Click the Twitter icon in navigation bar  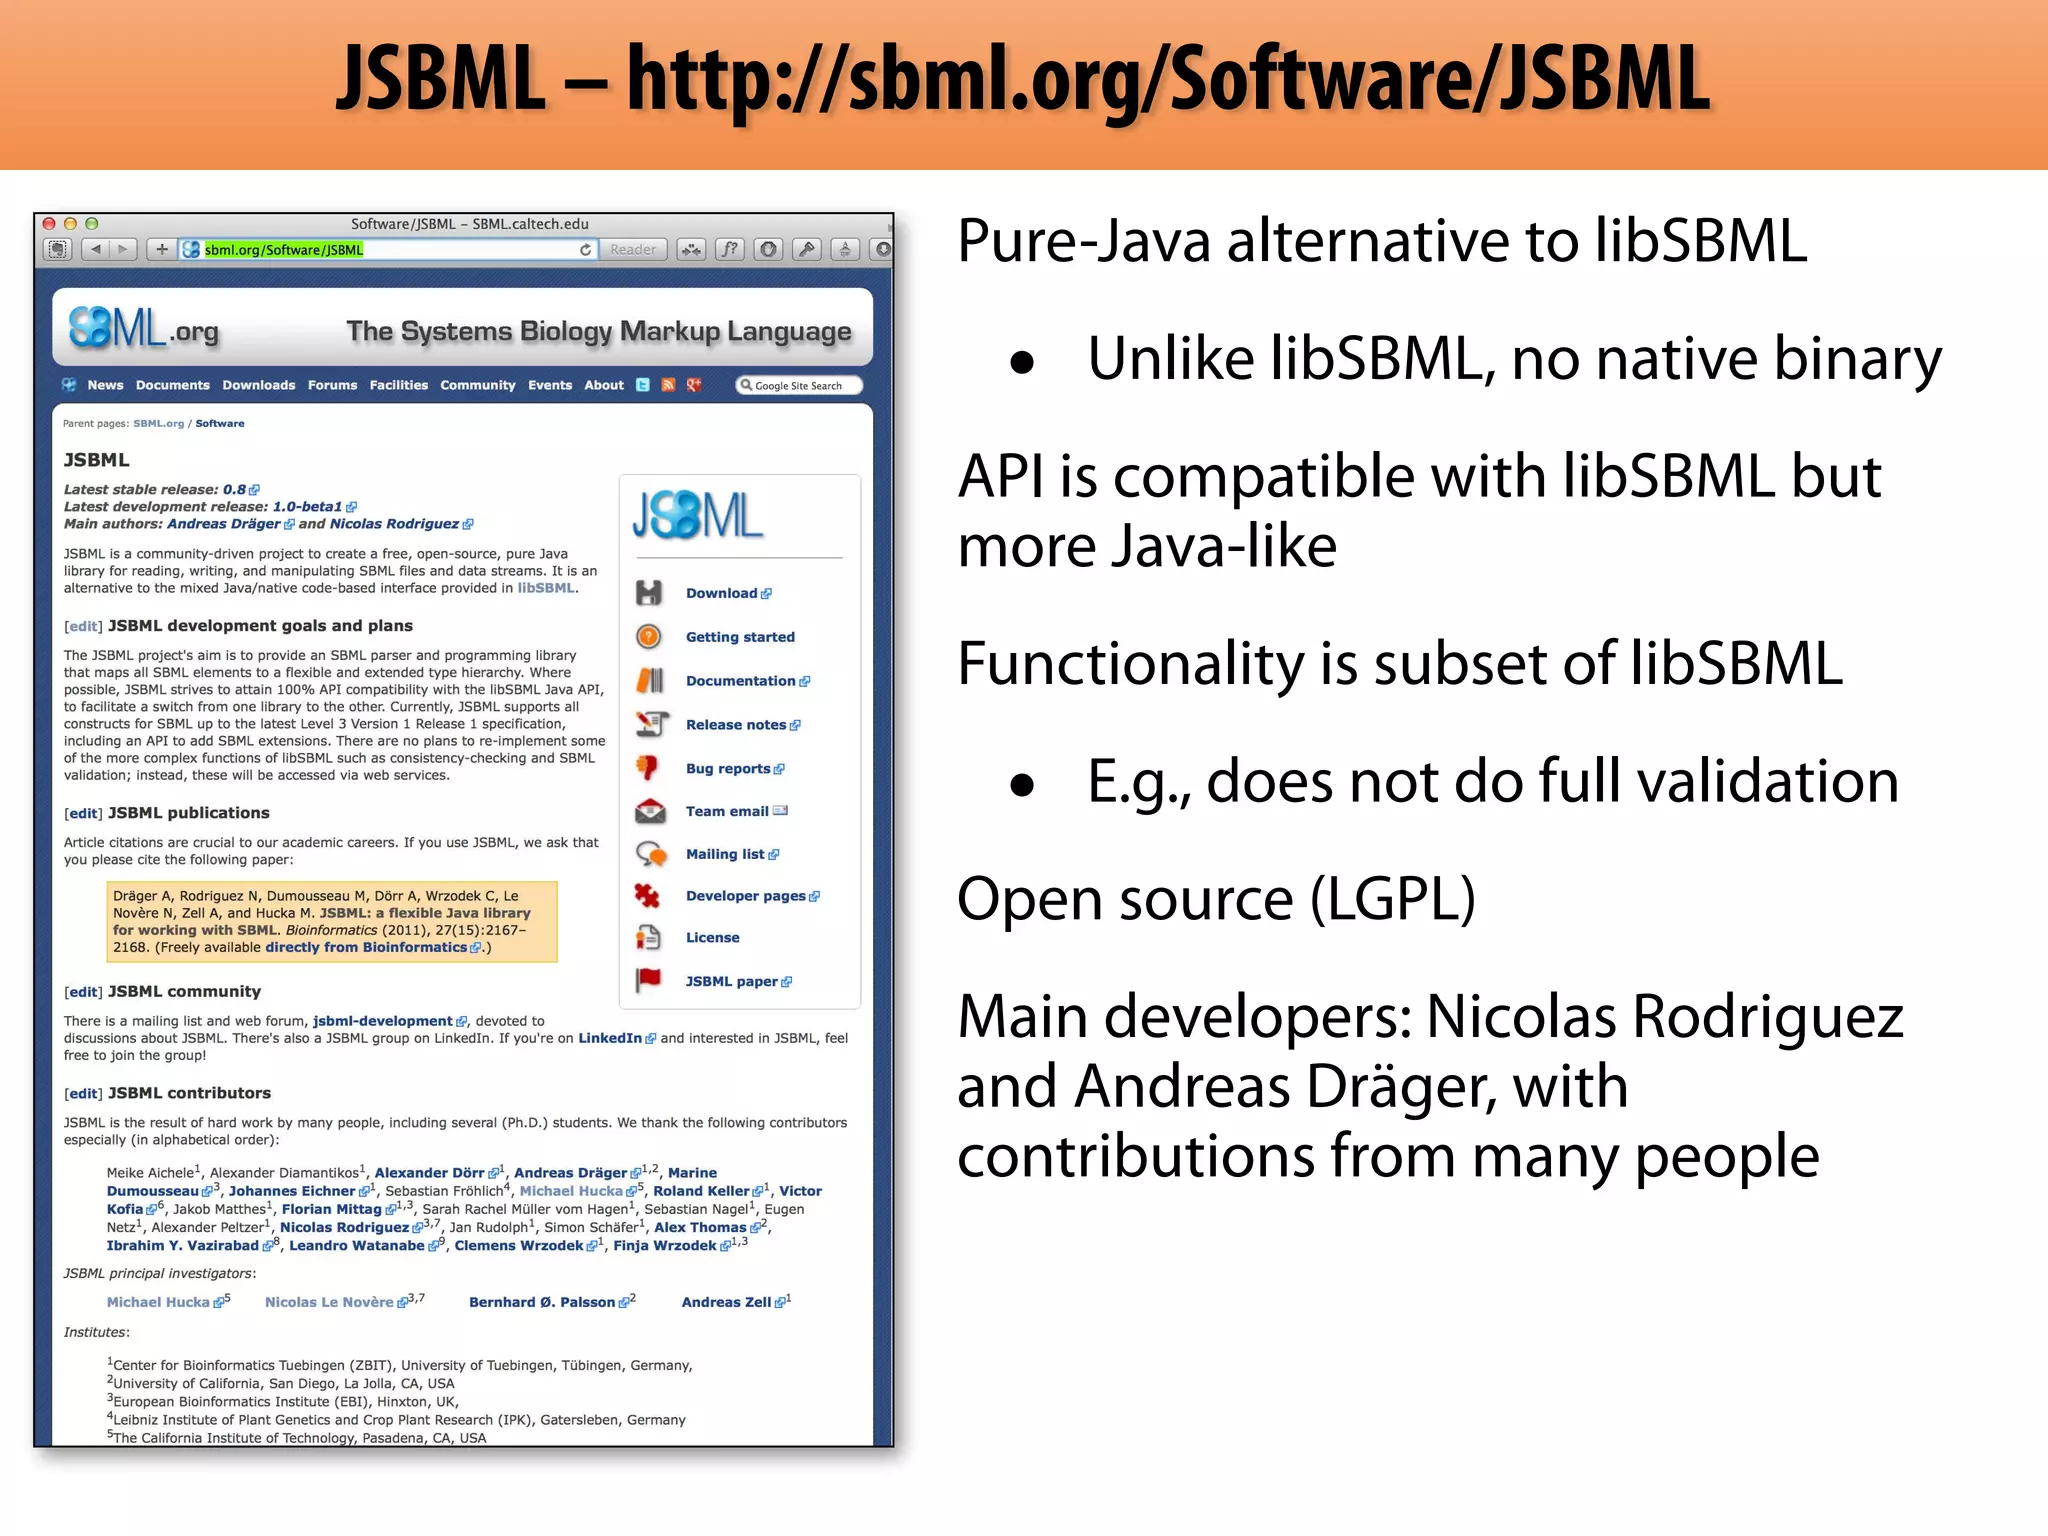click(643, 385)
